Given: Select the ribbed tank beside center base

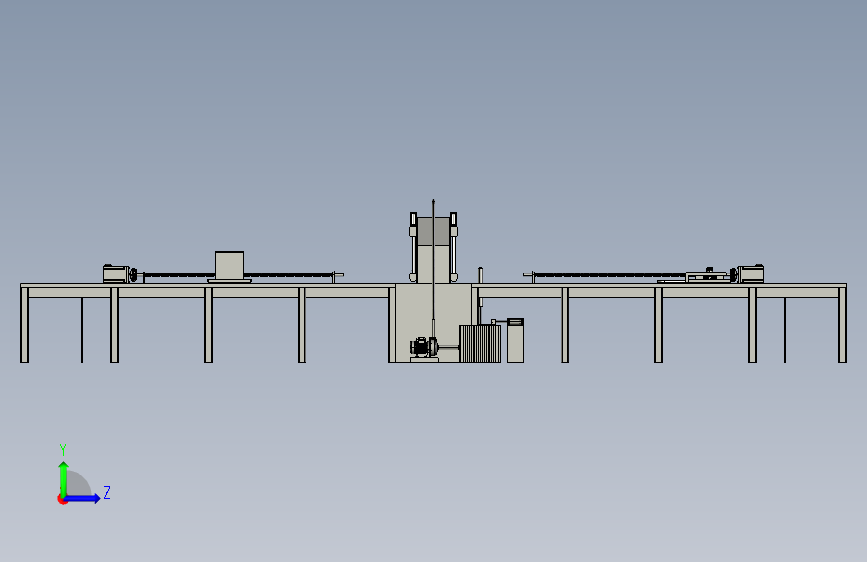Looking at the screenshot, I should [x=480, y=344].
